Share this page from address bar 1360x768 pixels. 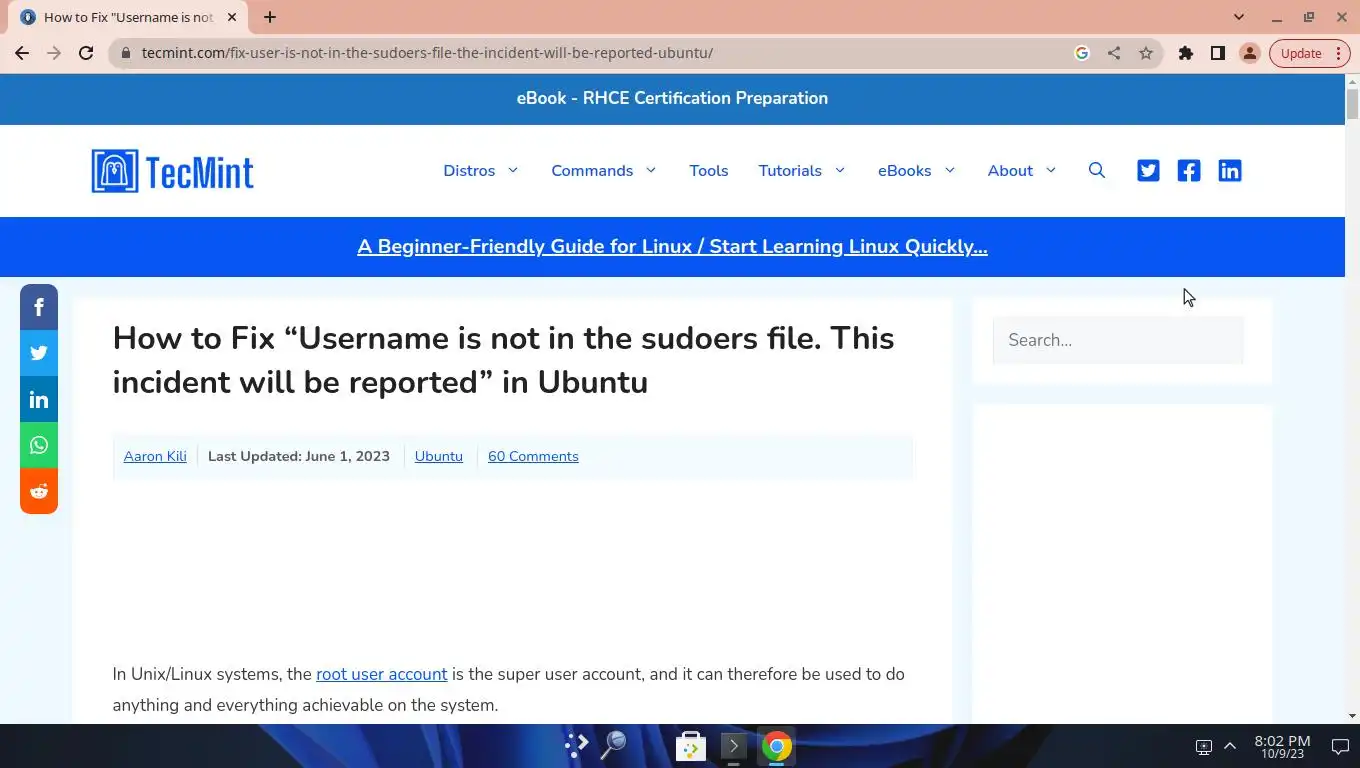(x=1114, y=53)
